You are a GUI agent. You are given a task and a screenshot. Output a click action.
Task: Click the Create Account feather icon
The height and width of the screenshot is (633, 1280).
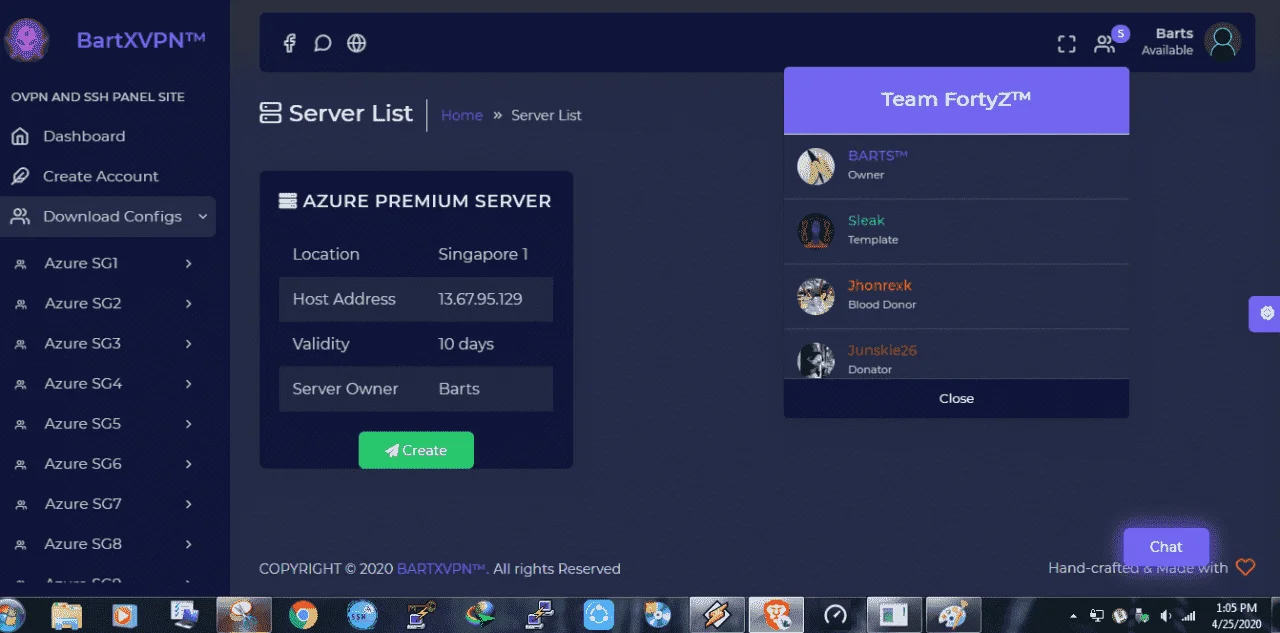[19, 176]
